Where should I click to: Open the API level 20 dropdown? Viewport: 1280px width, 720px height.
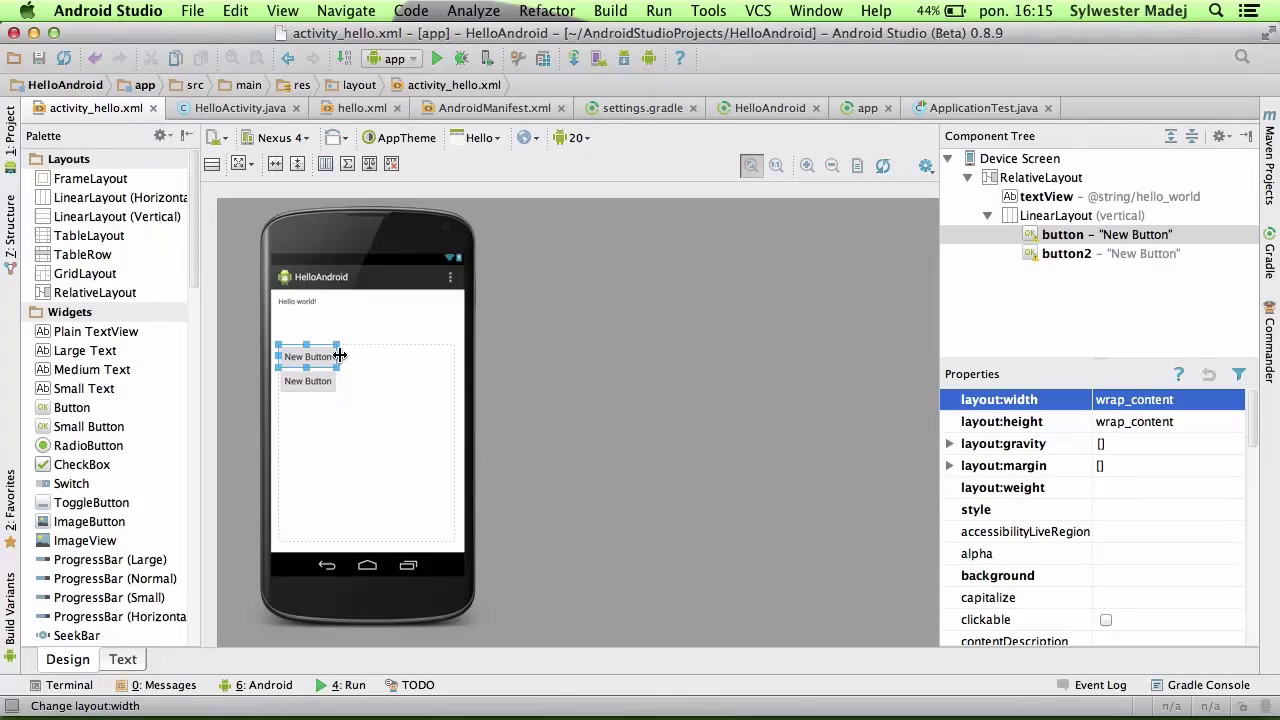coord(572,138)
